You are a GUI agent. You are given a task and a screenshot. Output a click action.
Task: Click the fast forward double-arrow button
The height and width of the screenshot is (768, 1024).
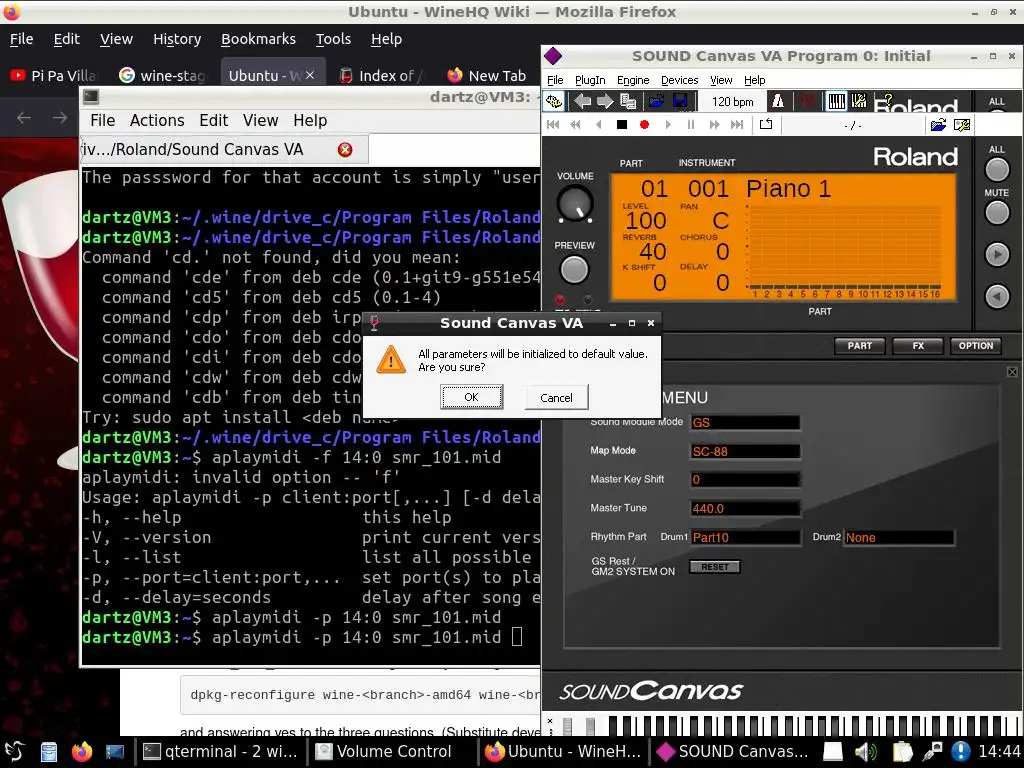point(714,125)
